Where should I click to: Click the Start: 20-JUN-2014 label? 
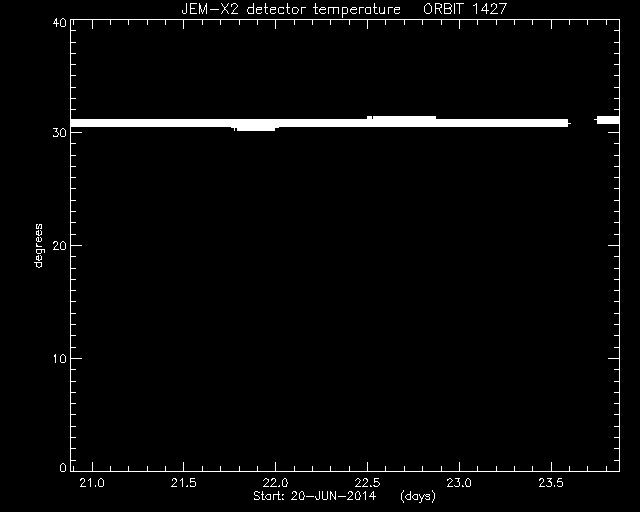pyautogui.click(x=314, y=496)
